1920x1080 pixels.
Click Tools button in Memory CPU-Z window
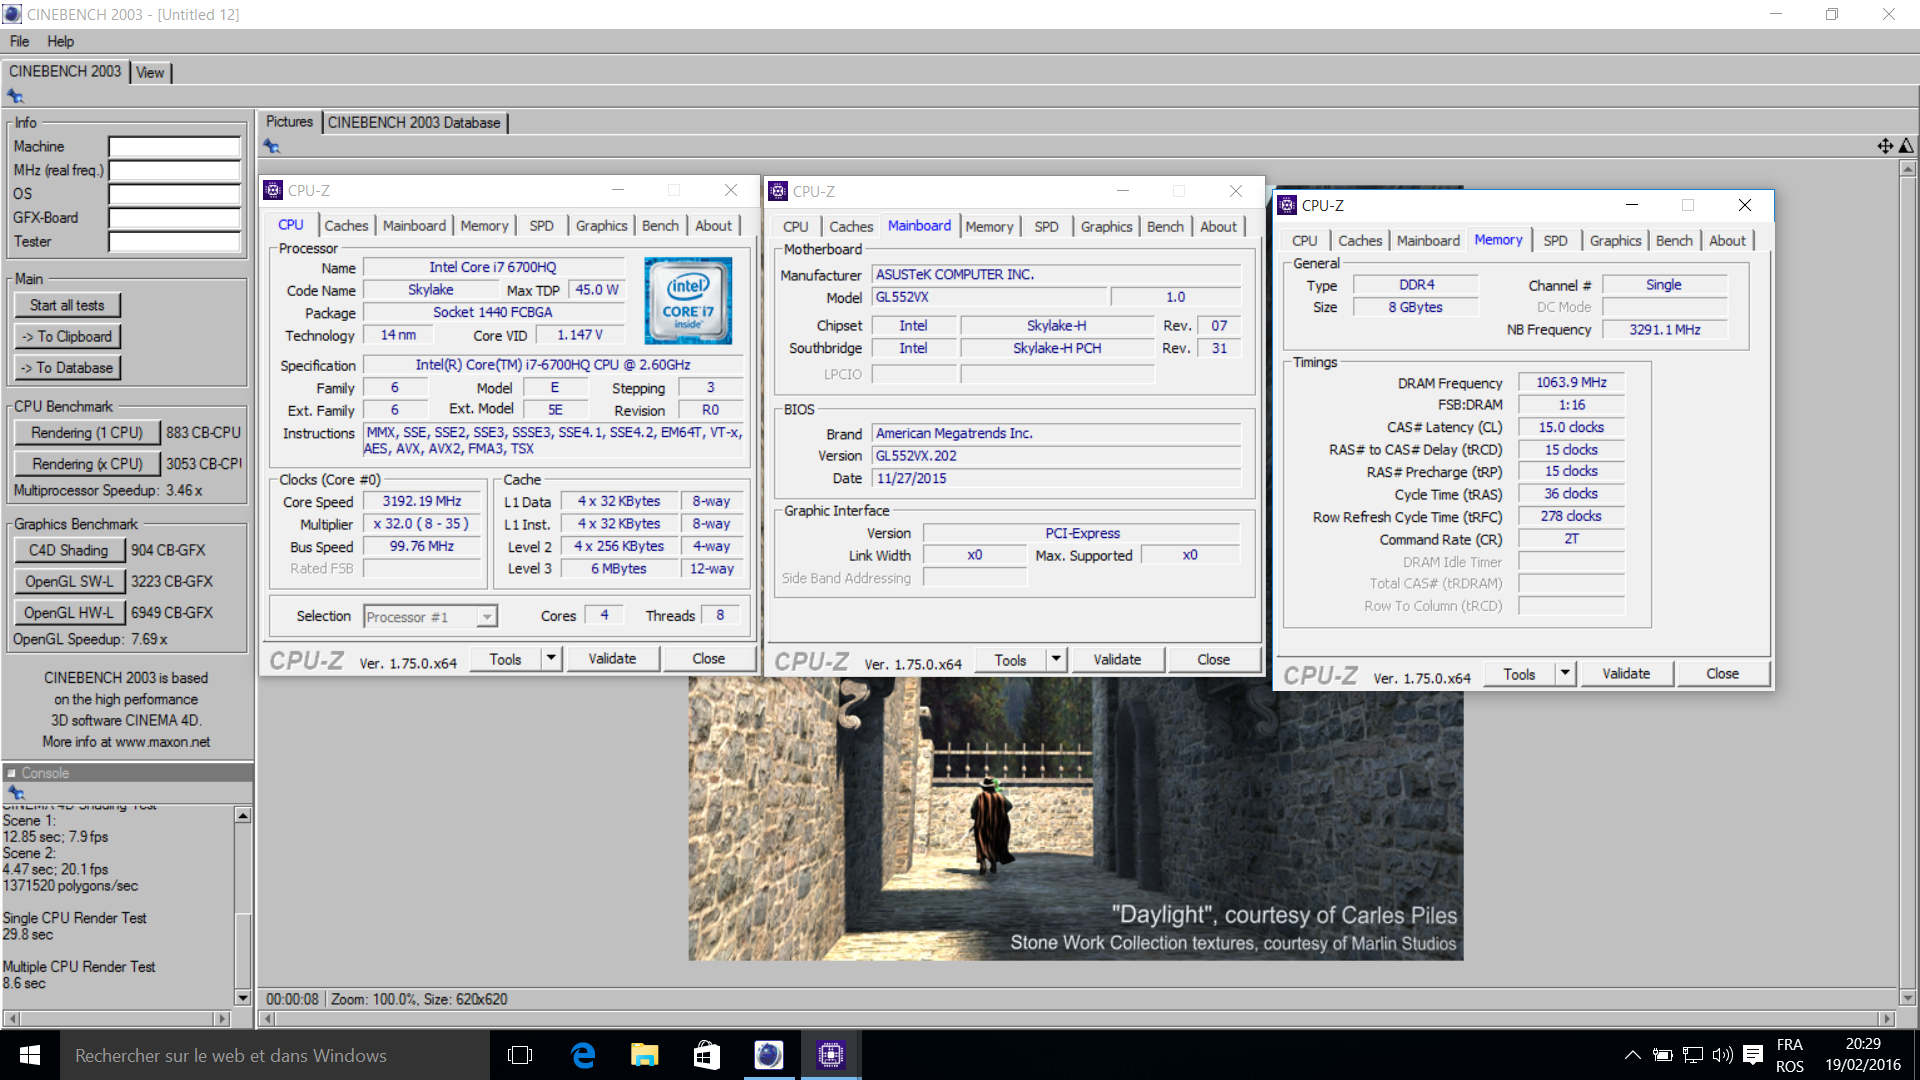point(1519,673)
